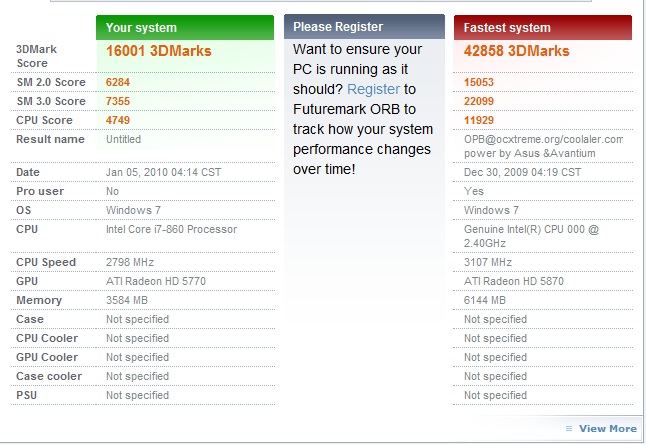Image resolution: width=646 pixels, height=445 pixels.
Task: Click the ATI Radeon HD 5770 entry
Action: [155, 281]
